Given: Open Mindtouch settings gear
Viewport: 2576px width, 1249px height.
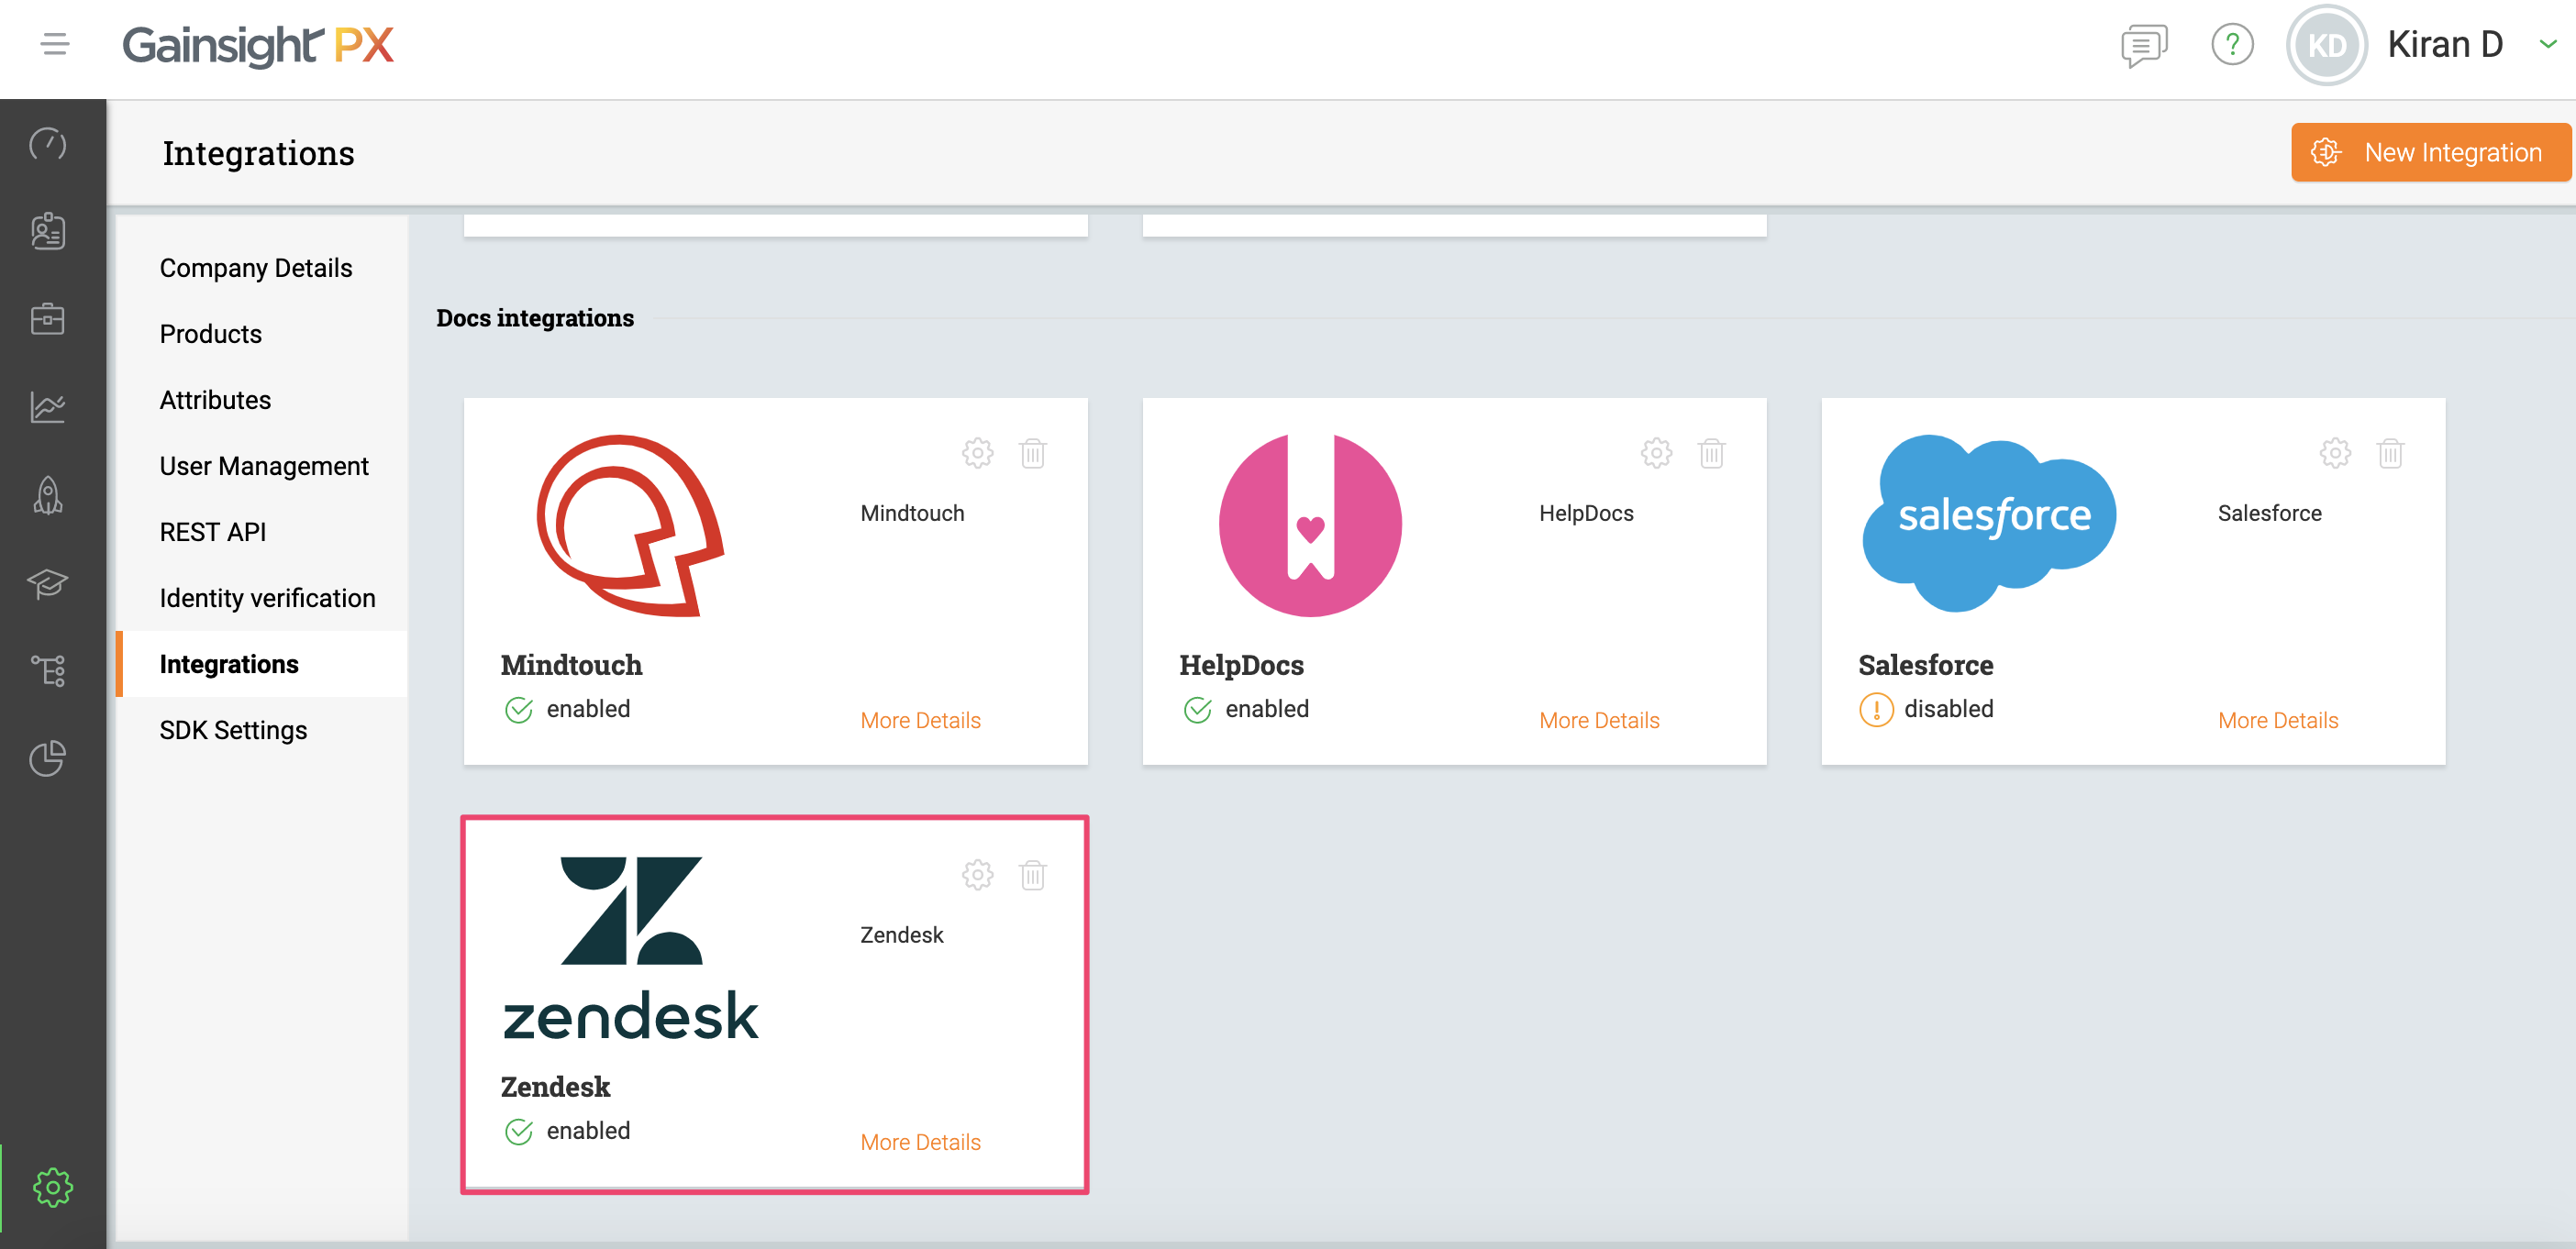Looking at the screenshot, I should tap(977, 453).
